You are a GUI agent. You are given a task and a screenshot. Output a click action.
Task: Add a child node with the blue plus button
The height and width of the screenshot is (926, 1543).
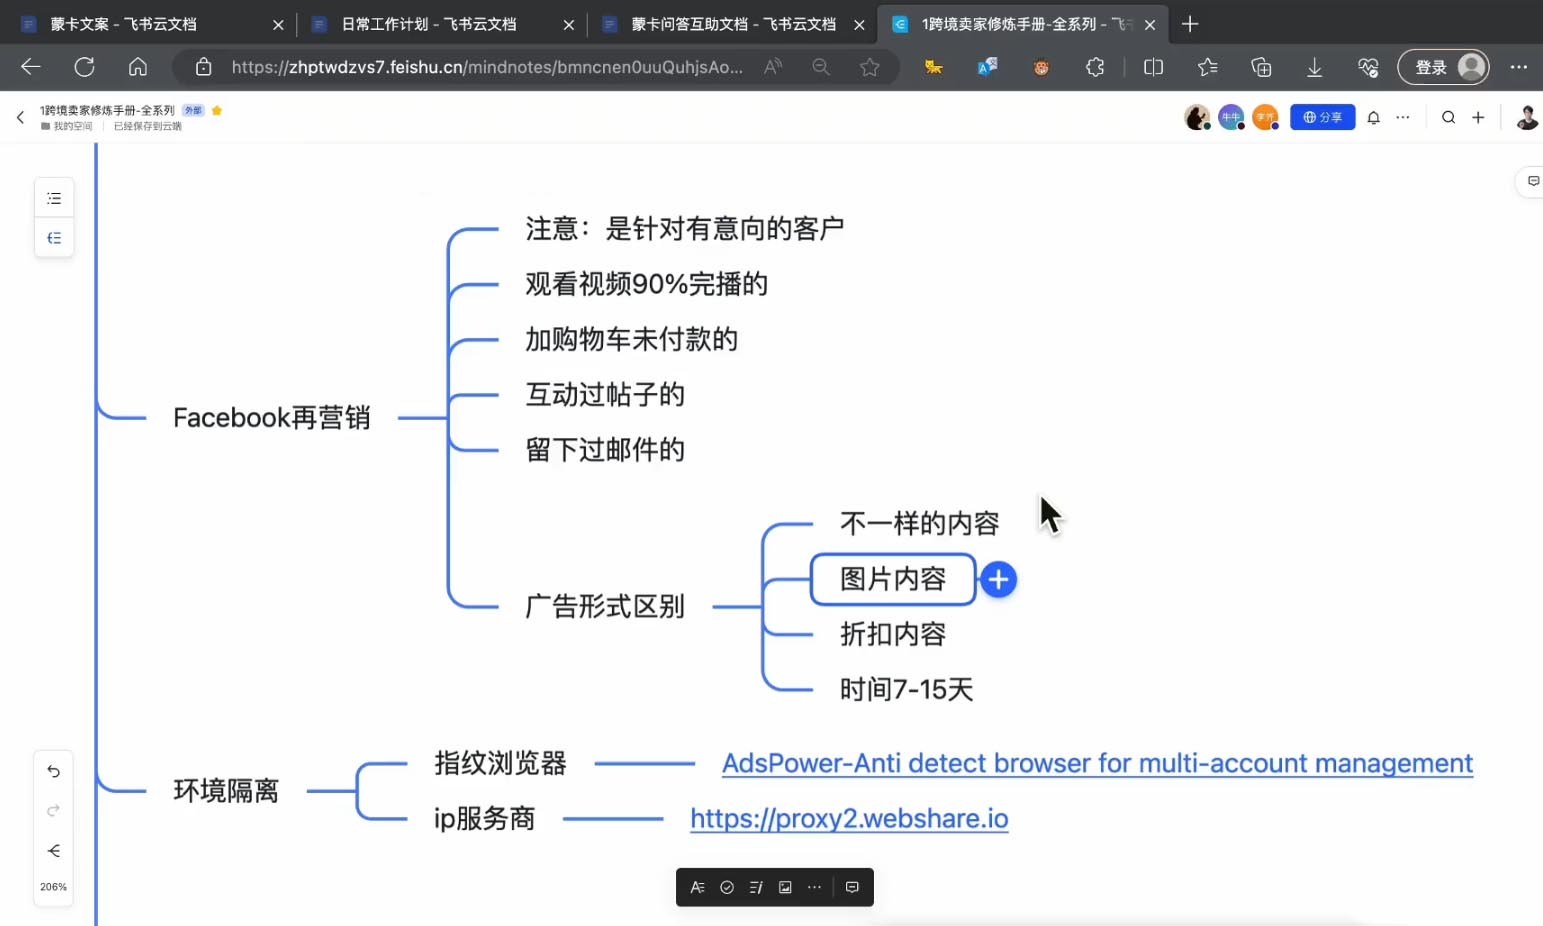pos(998,579)
